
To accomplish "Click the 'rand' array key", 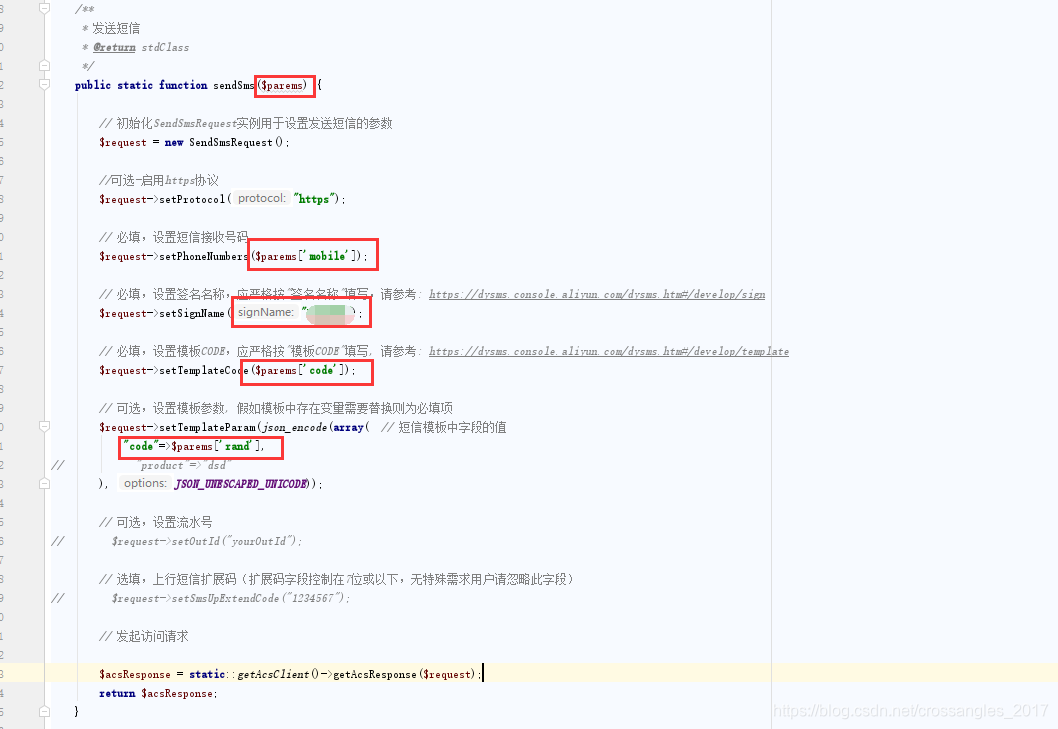I will tap(237, 446).
